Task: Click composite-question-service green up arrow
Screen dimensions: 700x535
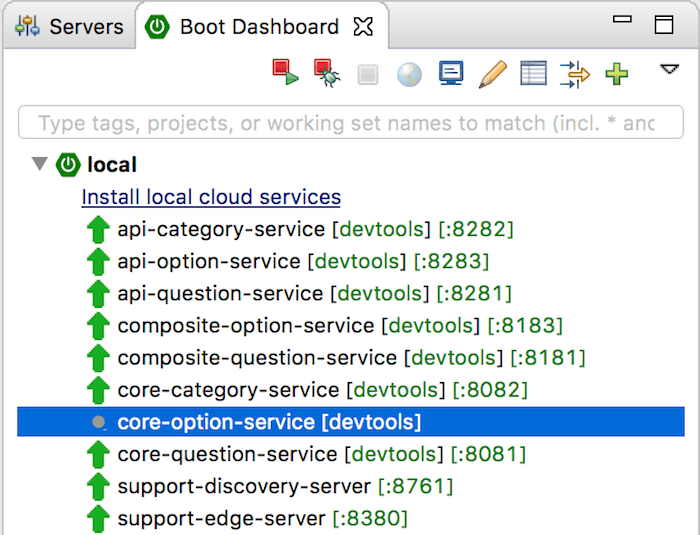Action: pyautogui.click(x=98, y=358)
